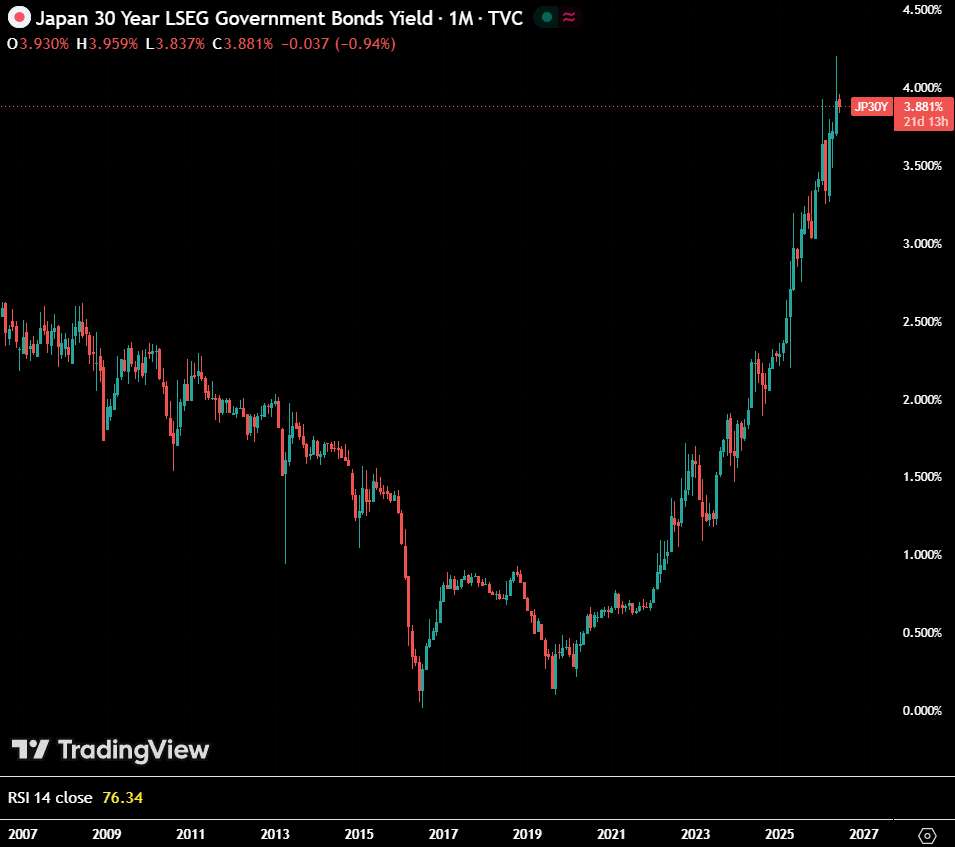Click the 2015 label on time axis

(x=359, y=834)
